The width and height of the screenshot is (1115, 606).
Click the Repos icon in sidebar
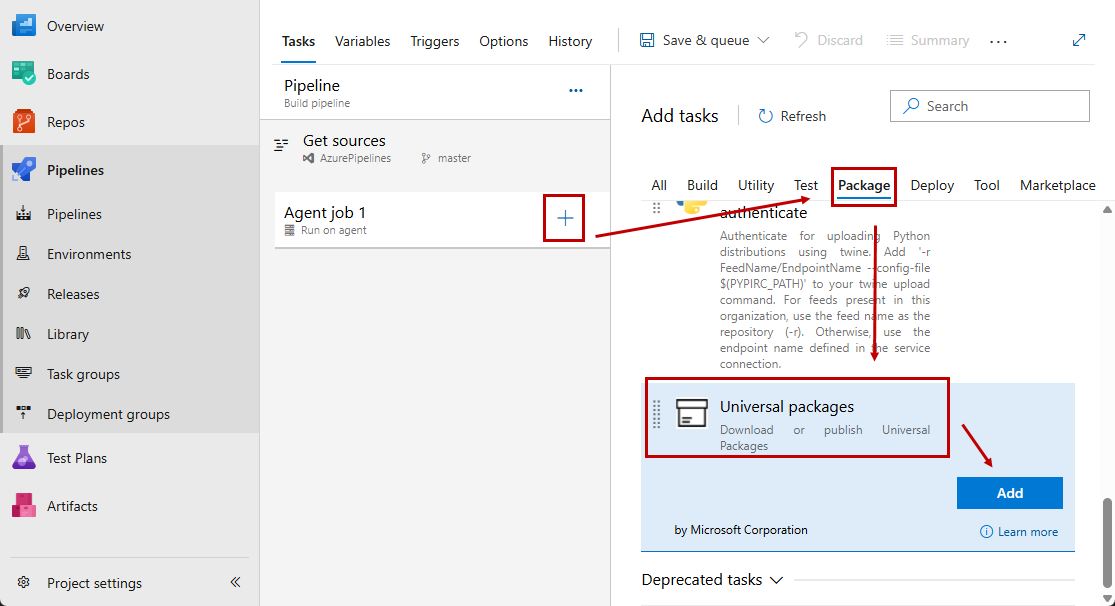point(23,122)
